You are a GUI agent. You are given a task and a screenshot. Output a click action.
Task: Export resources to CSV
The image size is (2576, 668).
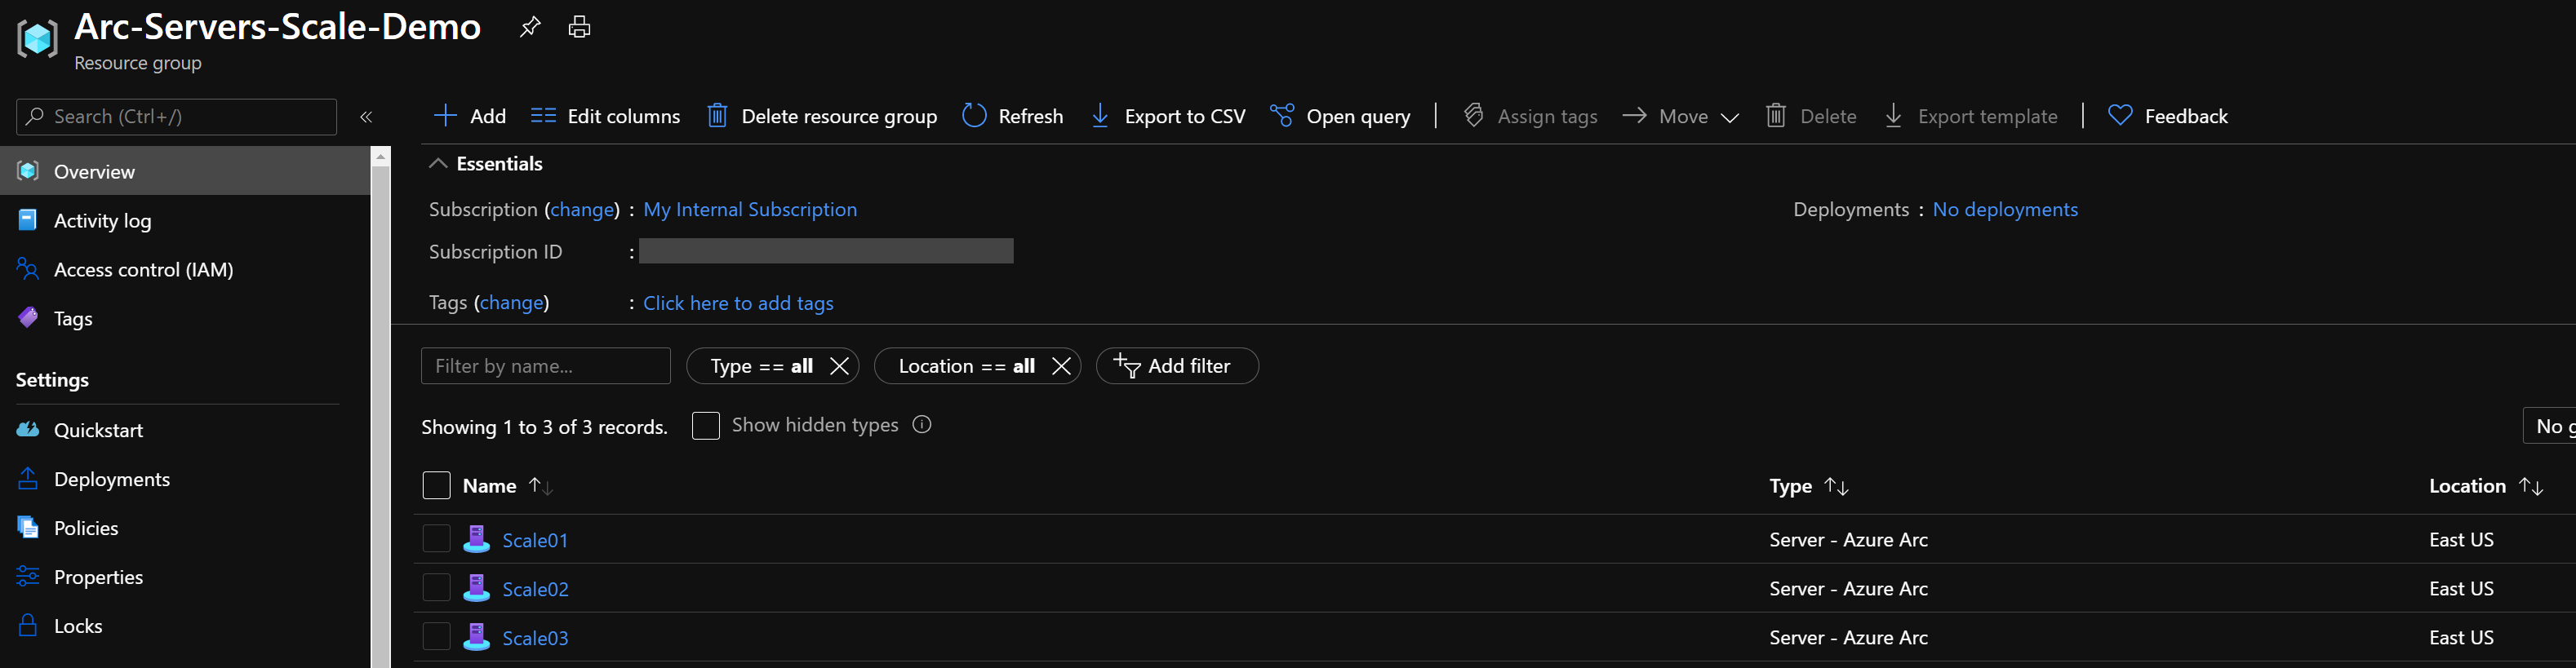pyautogui.click(x=1168, y=116)
